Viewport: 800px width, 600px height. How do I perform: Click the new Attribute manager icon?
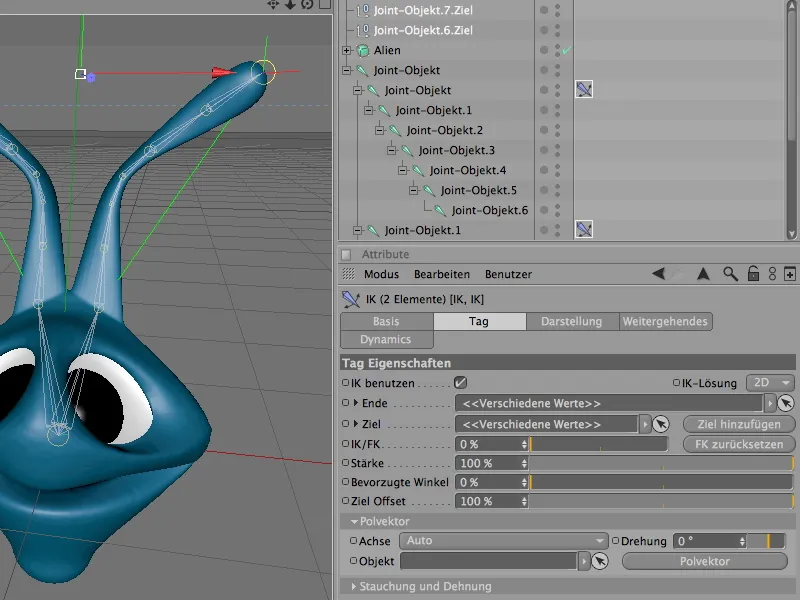(789, 274)
